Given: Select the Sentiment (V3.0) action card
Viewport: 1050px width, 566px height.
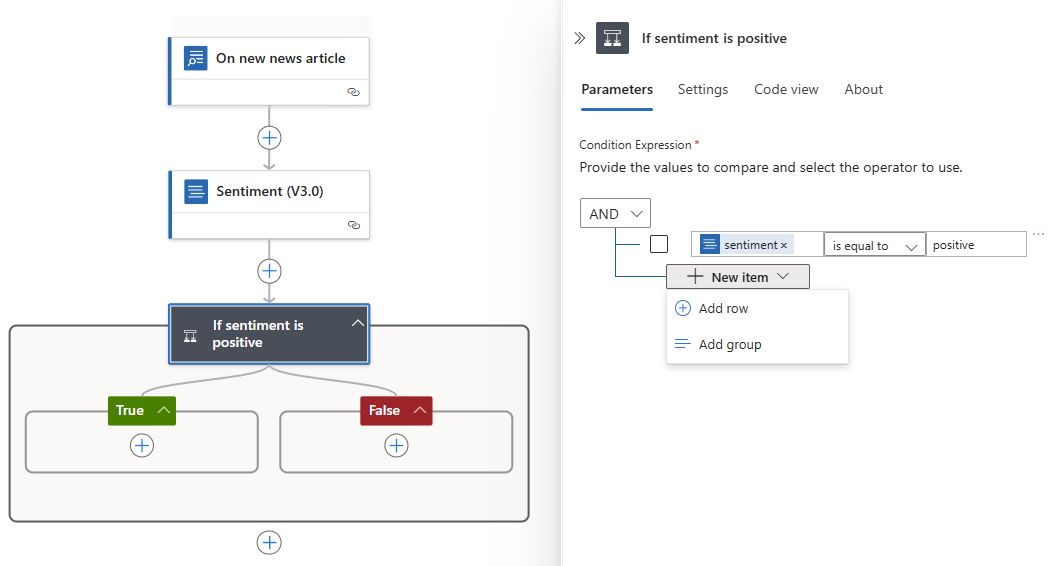Looking at the screenshot, I should (x=269, y=204).
